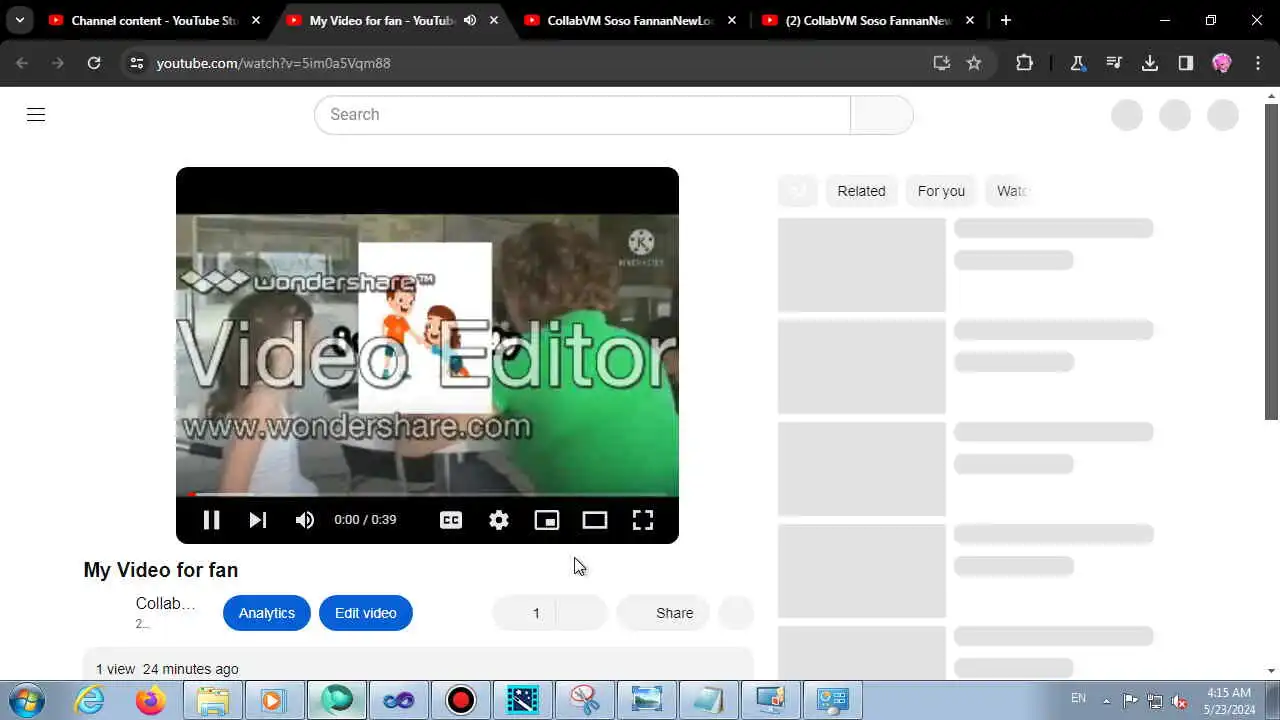
Task: Mute the tab via speaker icon
Action: [470, 20]
